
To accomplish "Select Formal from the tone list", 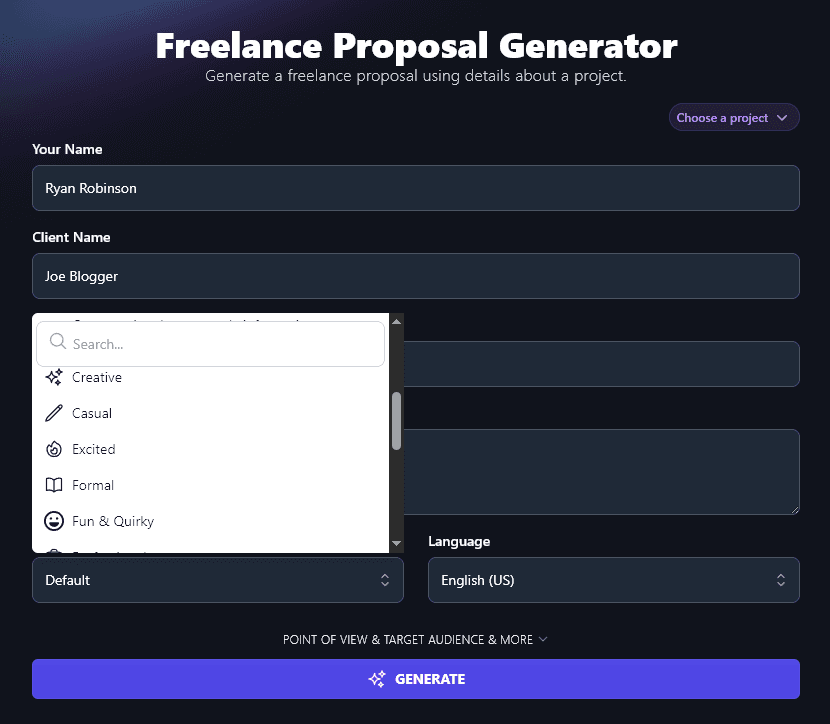I will [x=92, y=485].
